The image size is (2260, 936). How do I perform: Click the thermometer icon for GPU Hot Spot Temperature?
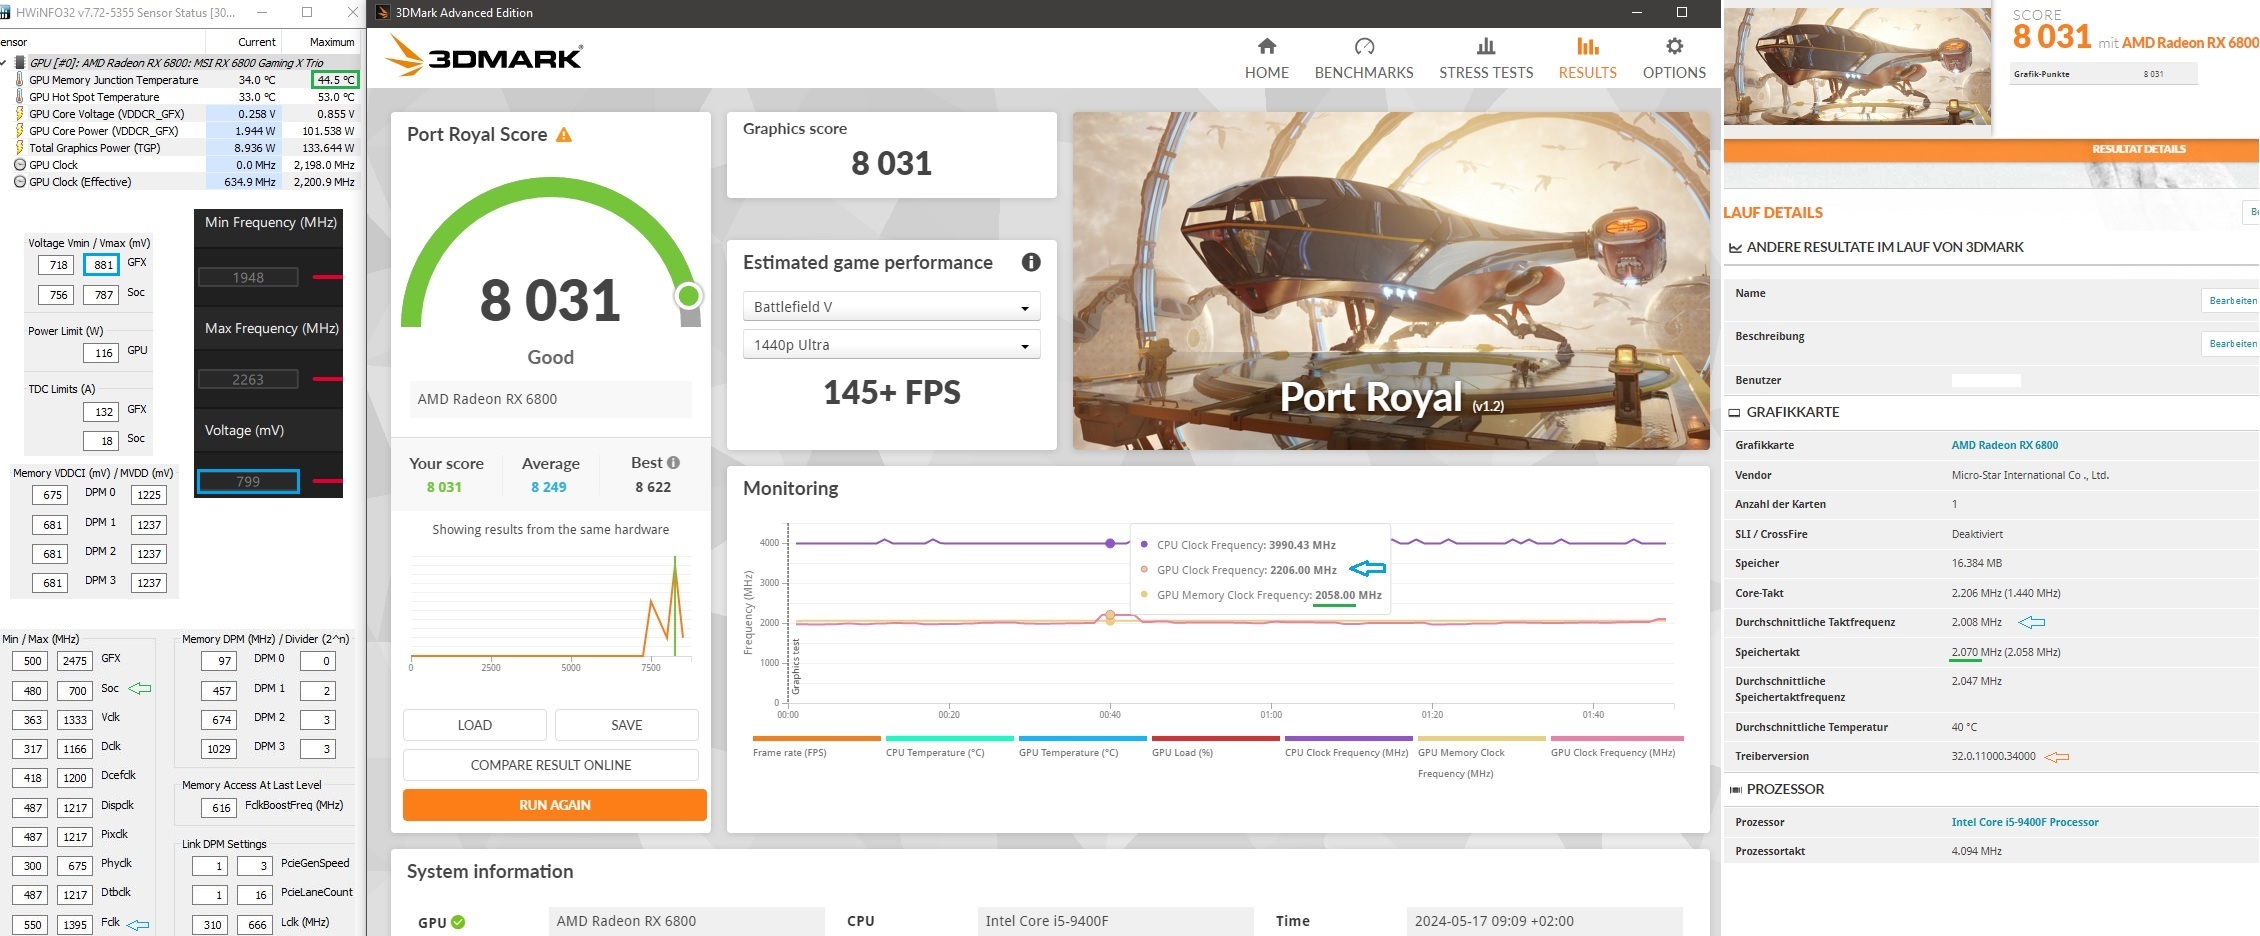[x=20, y=97]
